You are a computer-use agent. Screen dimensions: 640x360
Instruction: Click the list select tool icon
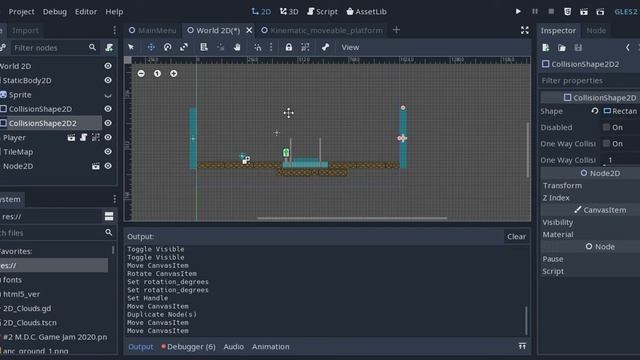[204, 47]
